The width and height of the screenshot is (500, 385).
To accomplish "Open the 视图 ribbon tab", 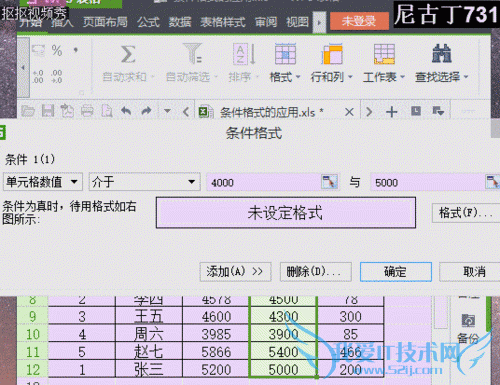I will click(297, 22).
